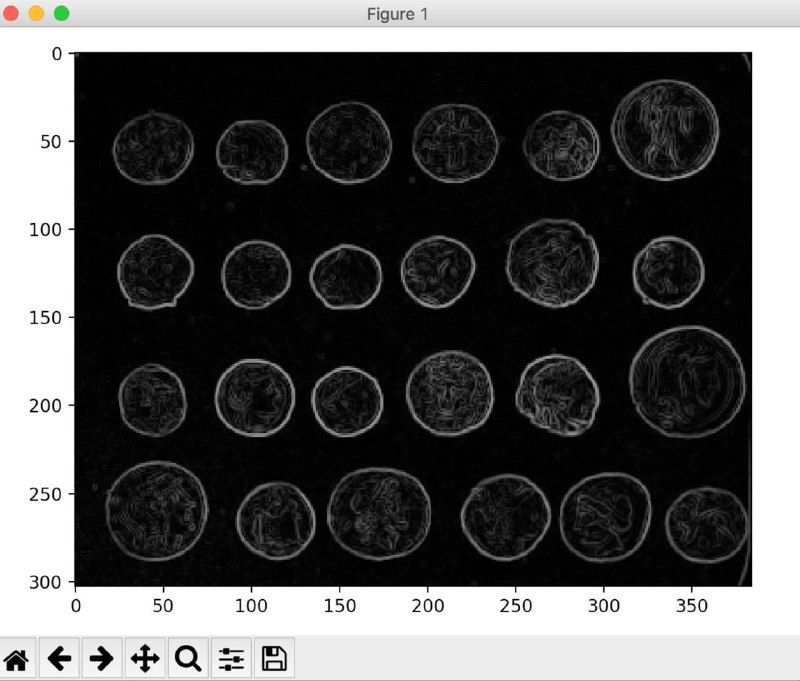Click the x-axis tick label 250

[515, 606]
